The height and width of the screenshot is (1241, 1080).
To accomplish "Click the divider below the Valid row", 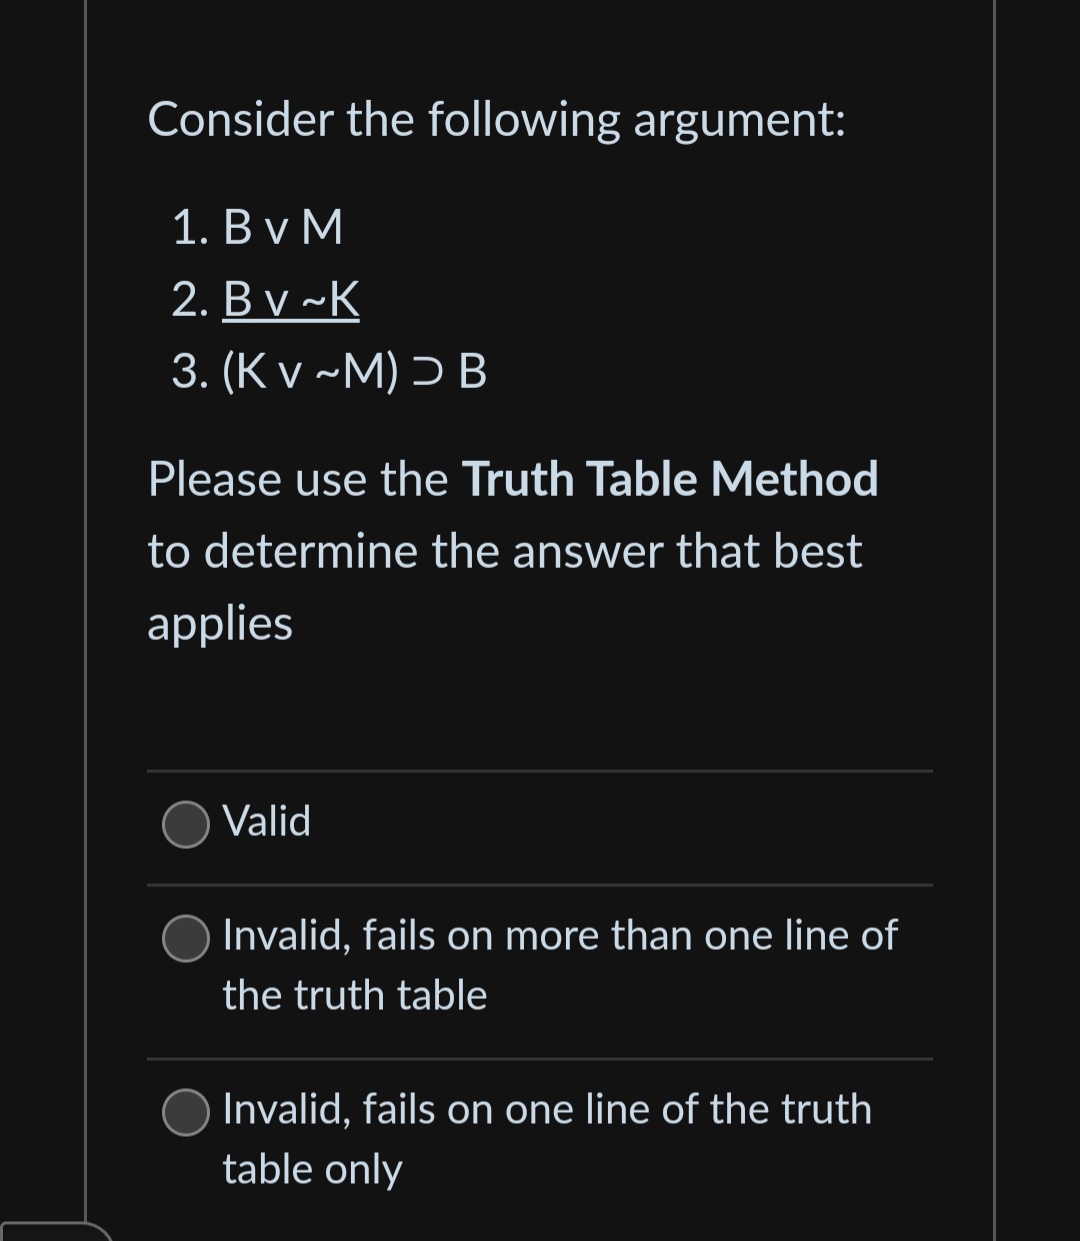I will point(538,885).
